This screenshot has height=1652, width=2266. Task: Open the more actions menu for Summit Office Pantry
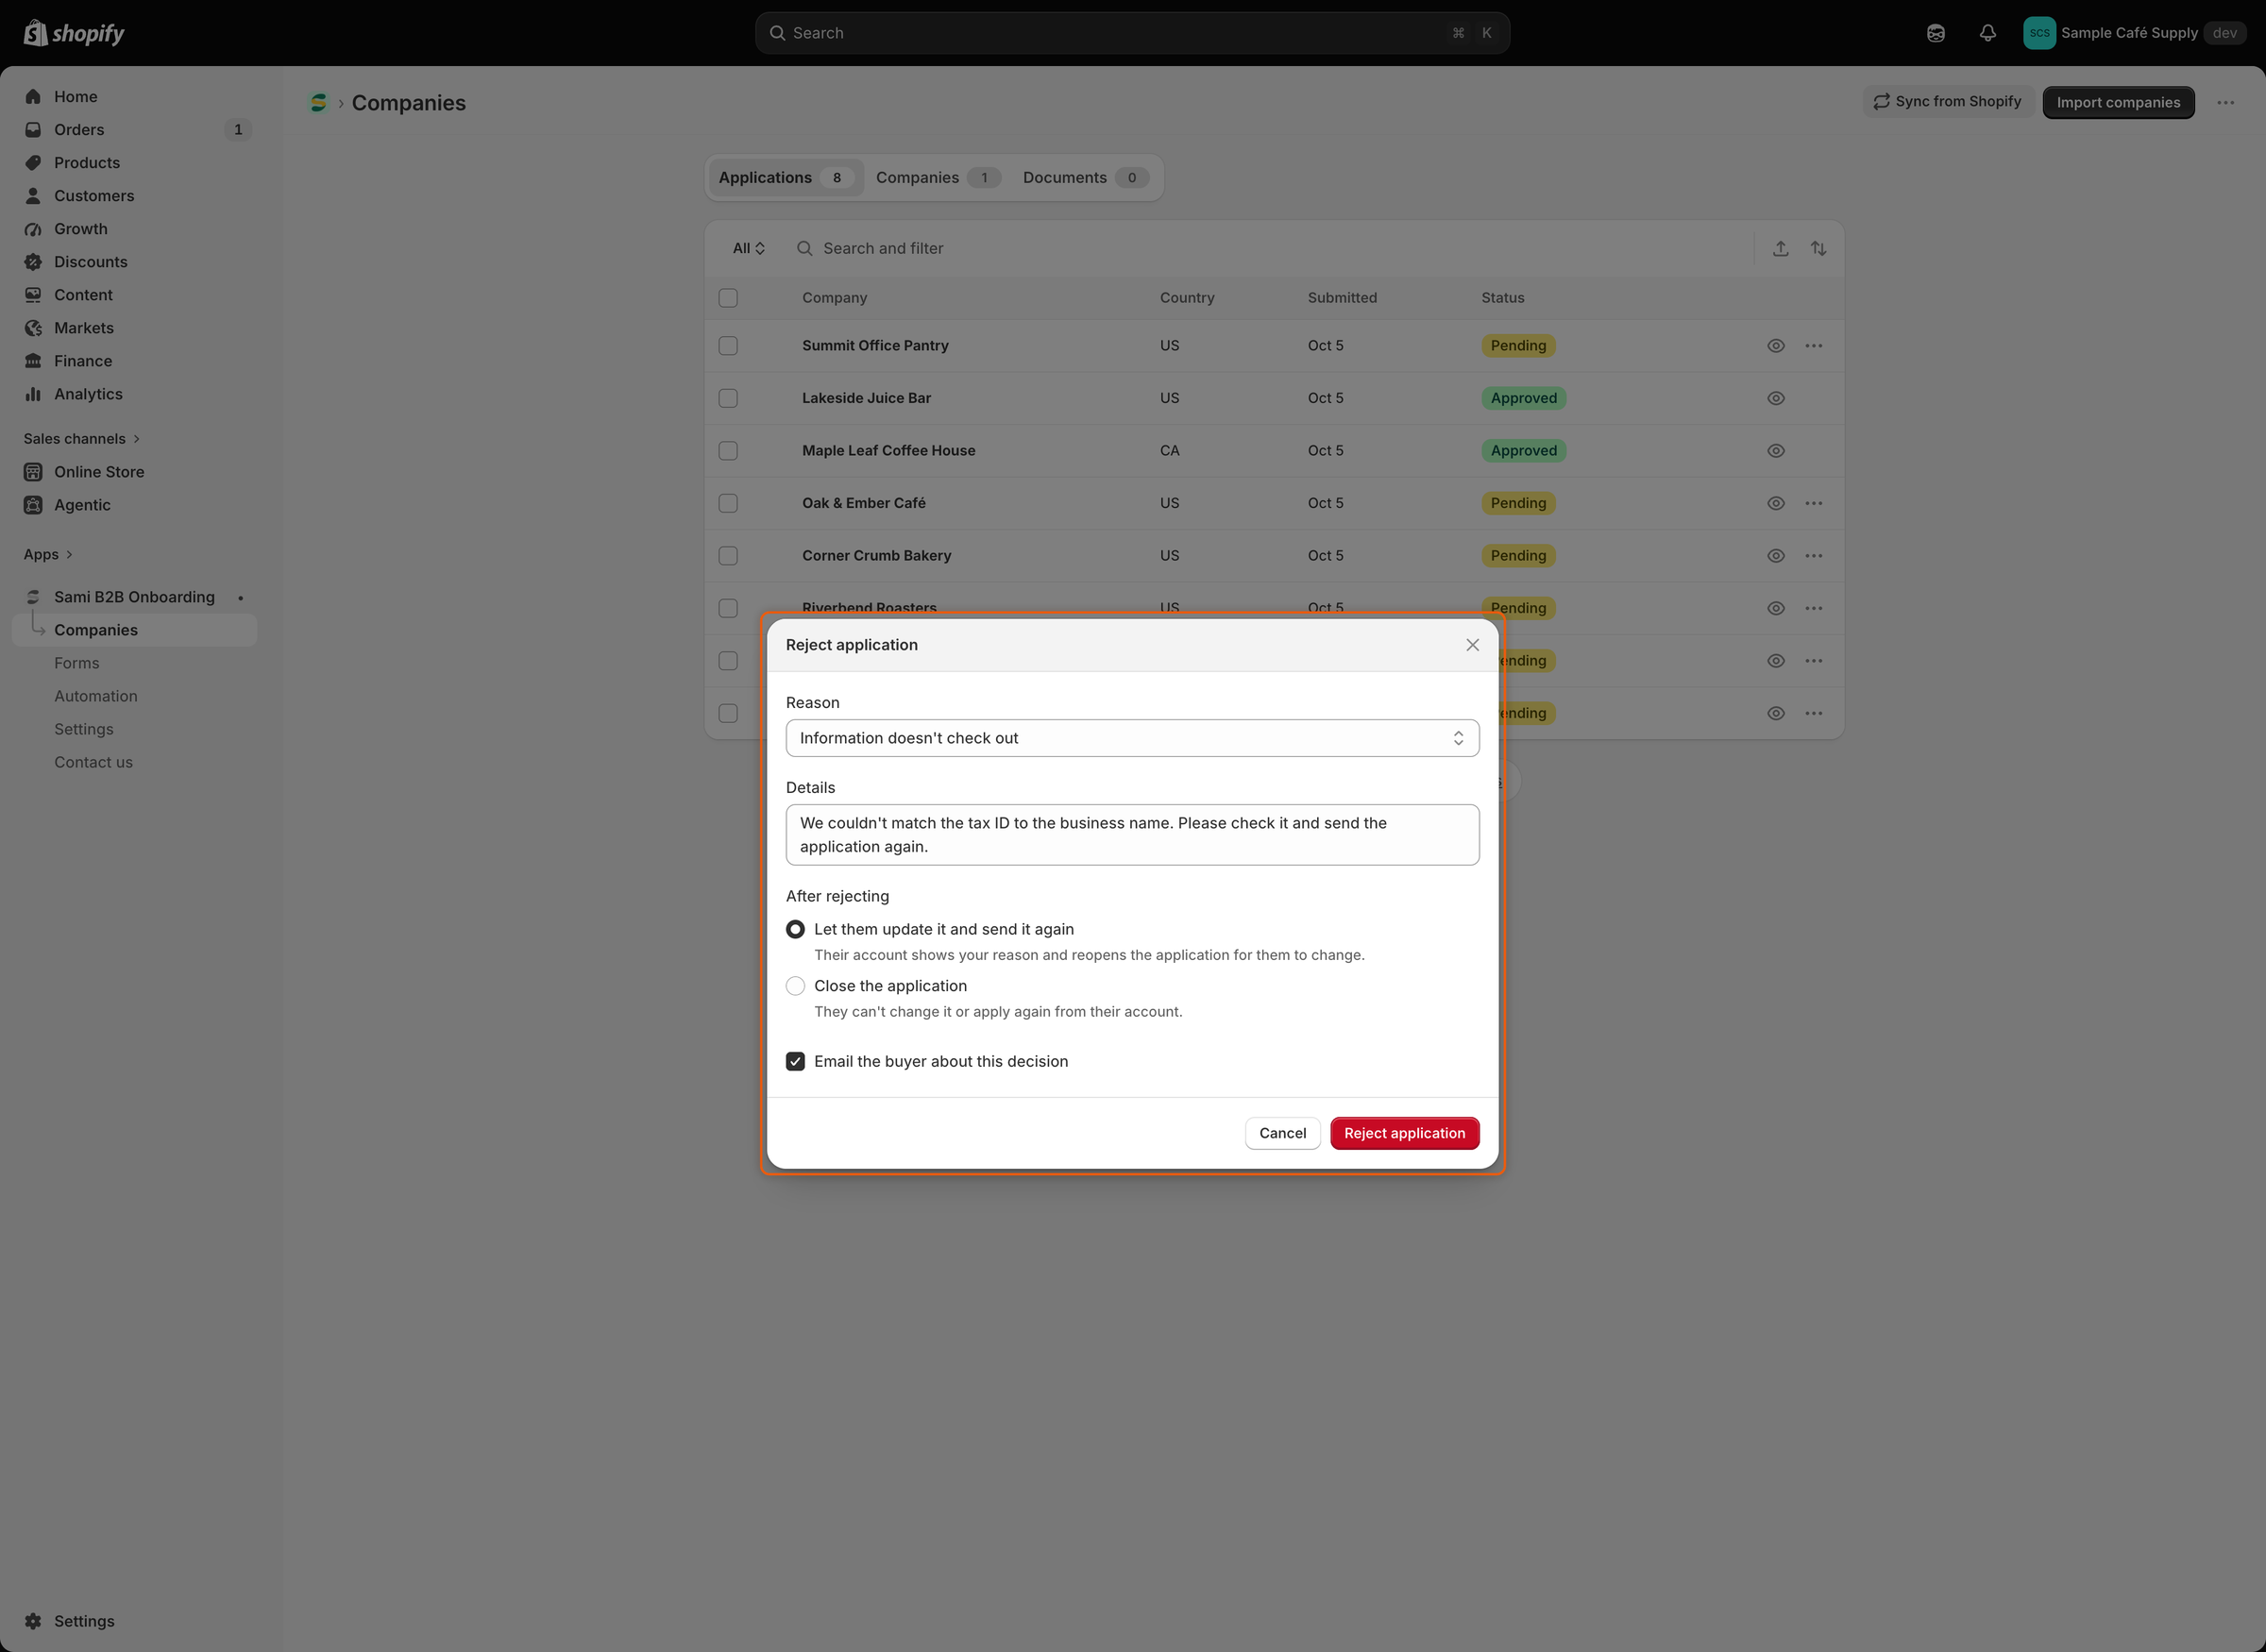click(1814, 346)
